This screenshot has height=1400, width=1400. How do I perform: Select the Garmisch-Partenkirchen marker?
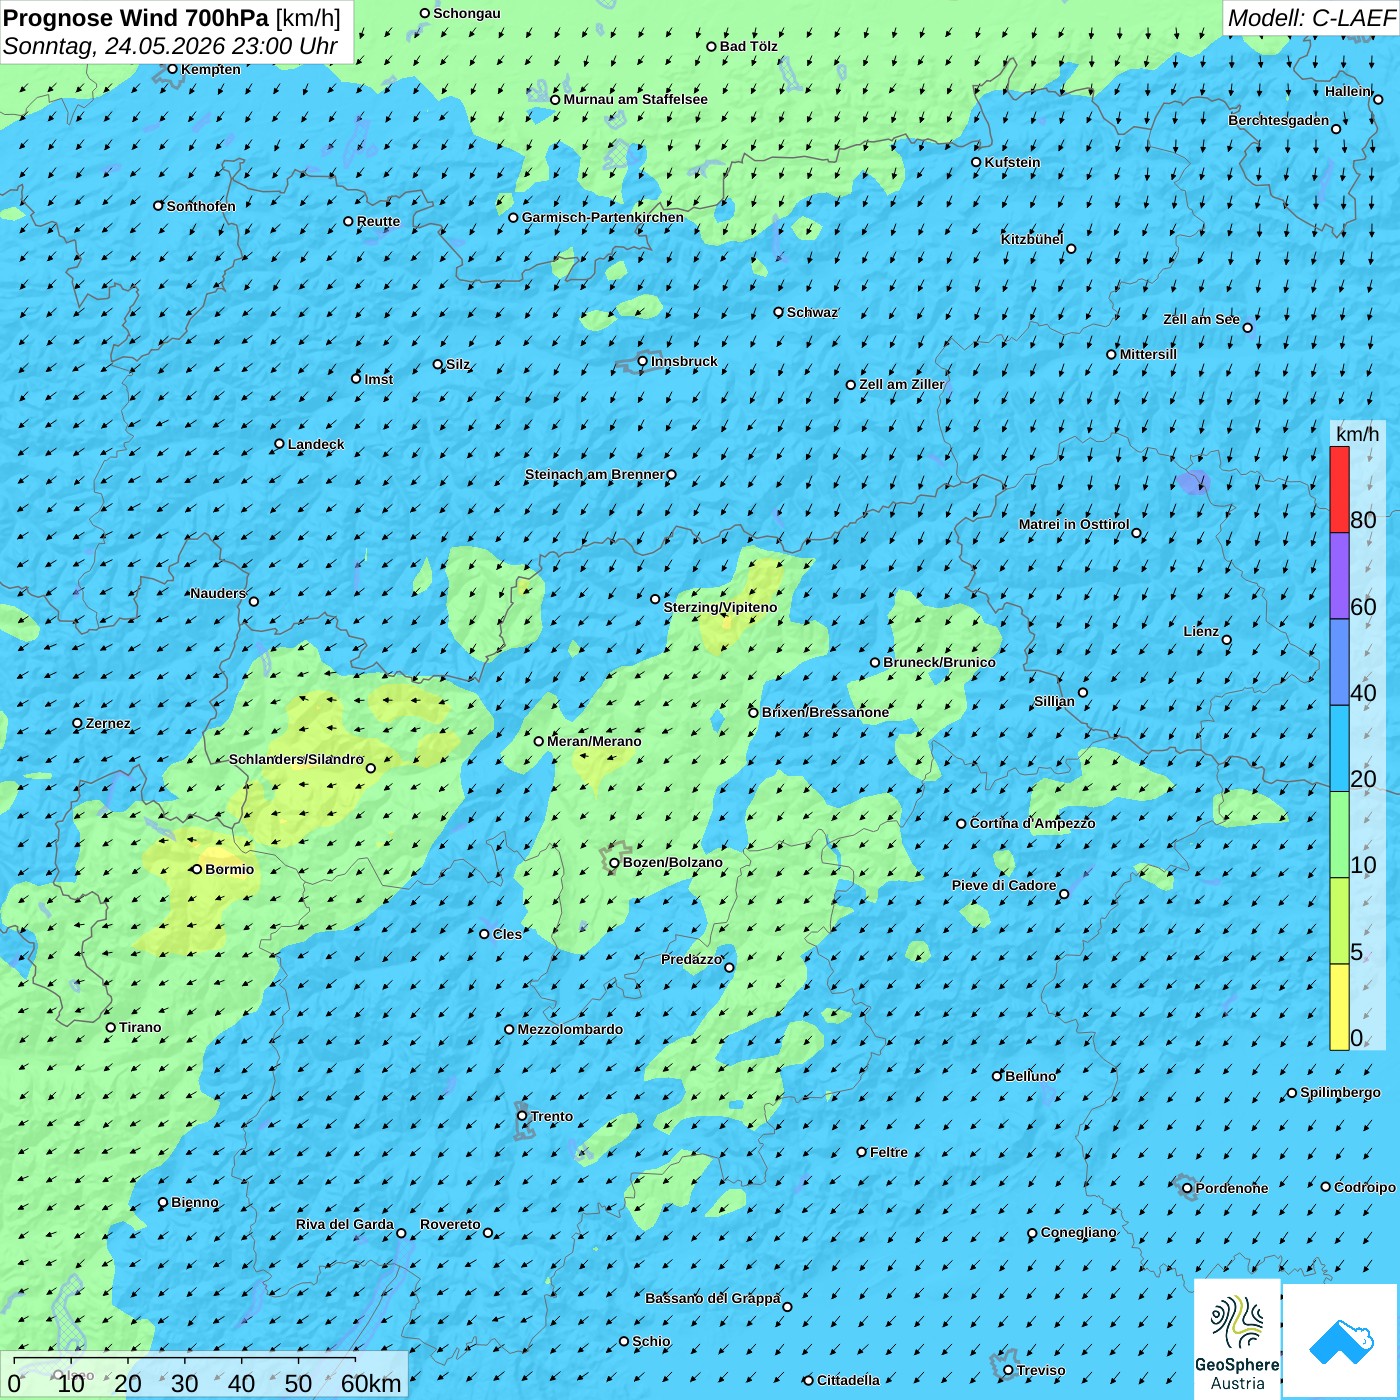pyautogui.click(x=513, y=217)
